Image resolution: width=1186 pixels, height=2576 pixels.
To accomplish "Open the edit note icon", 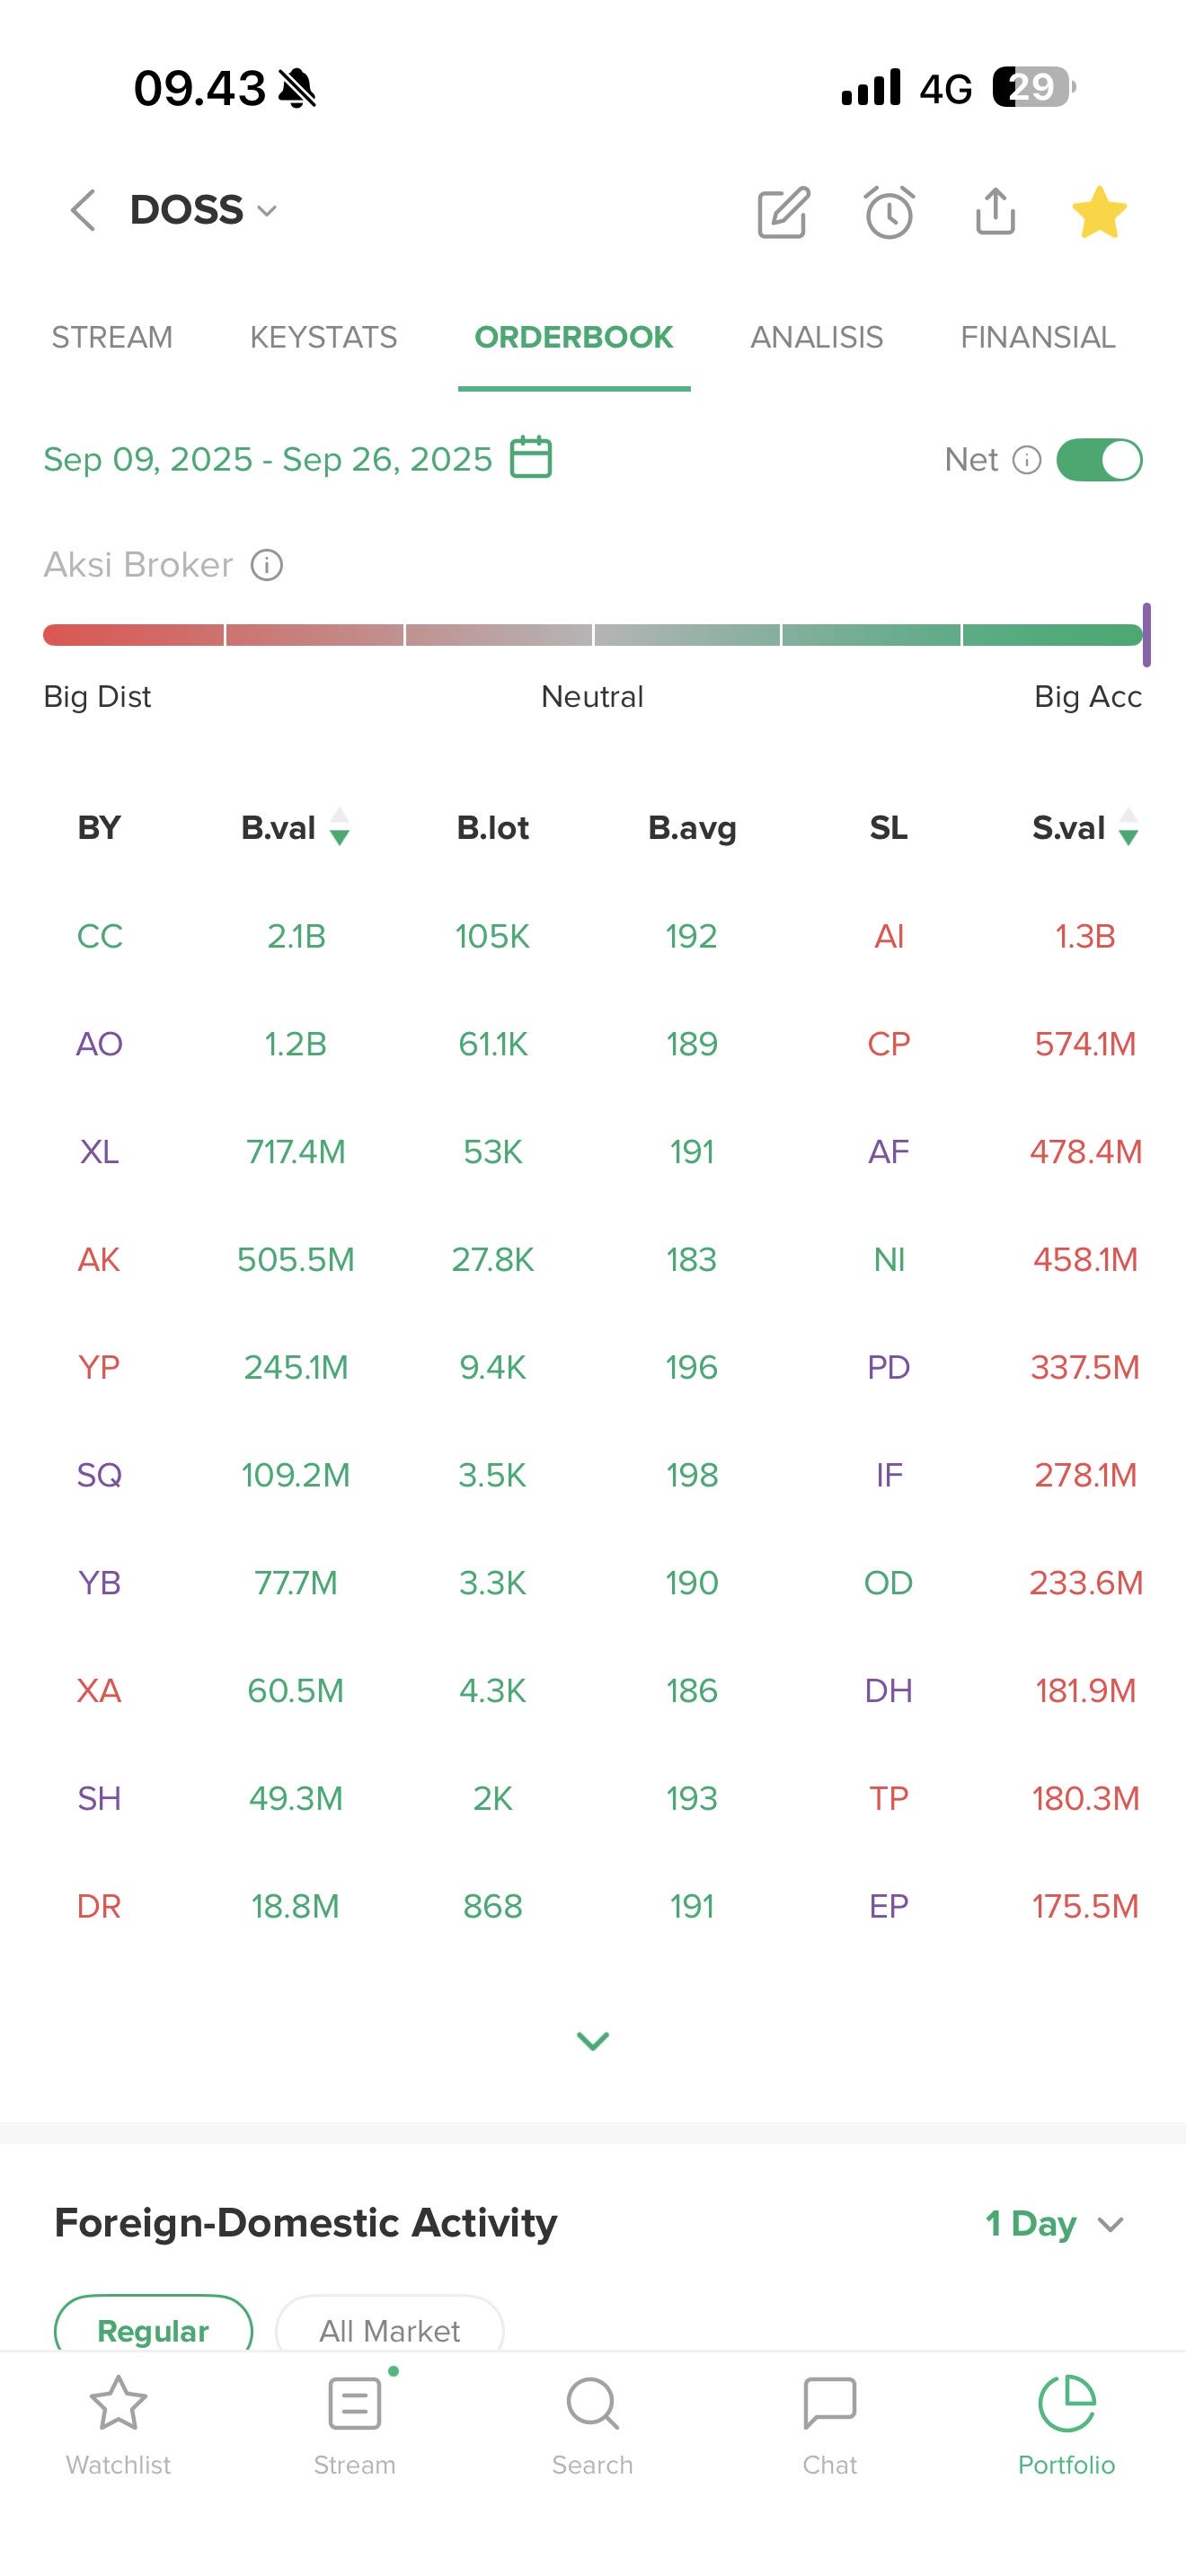I will 783,212.
